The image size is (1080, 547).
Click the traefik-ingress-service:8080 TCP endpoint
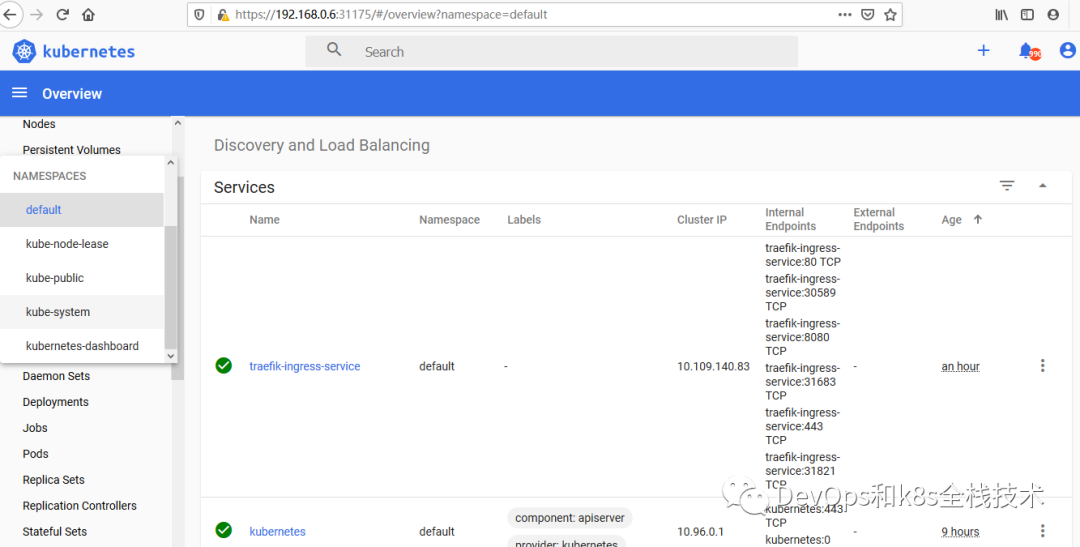pos(802,337)
